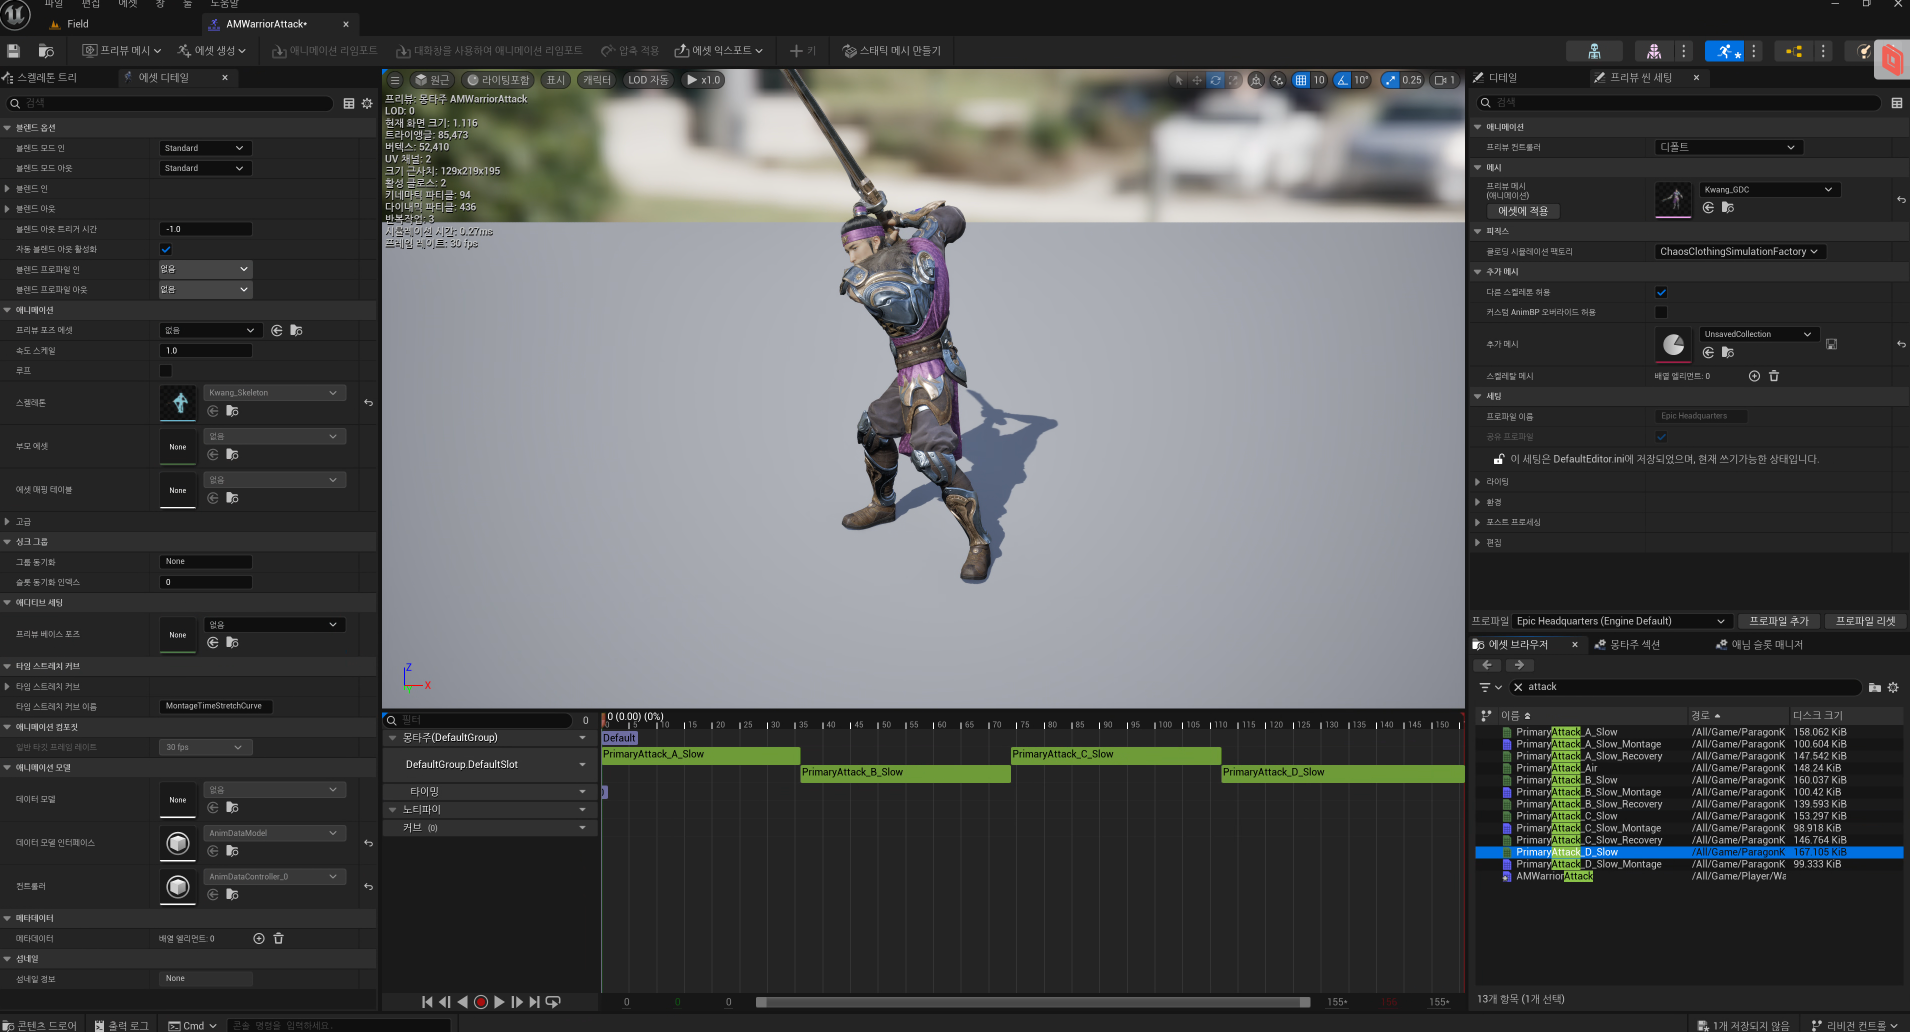This screenshot has height=1032, width=1910.
Task: Open the Epic Headquarters profile dropdown
Action: [x=1621, y=621]
